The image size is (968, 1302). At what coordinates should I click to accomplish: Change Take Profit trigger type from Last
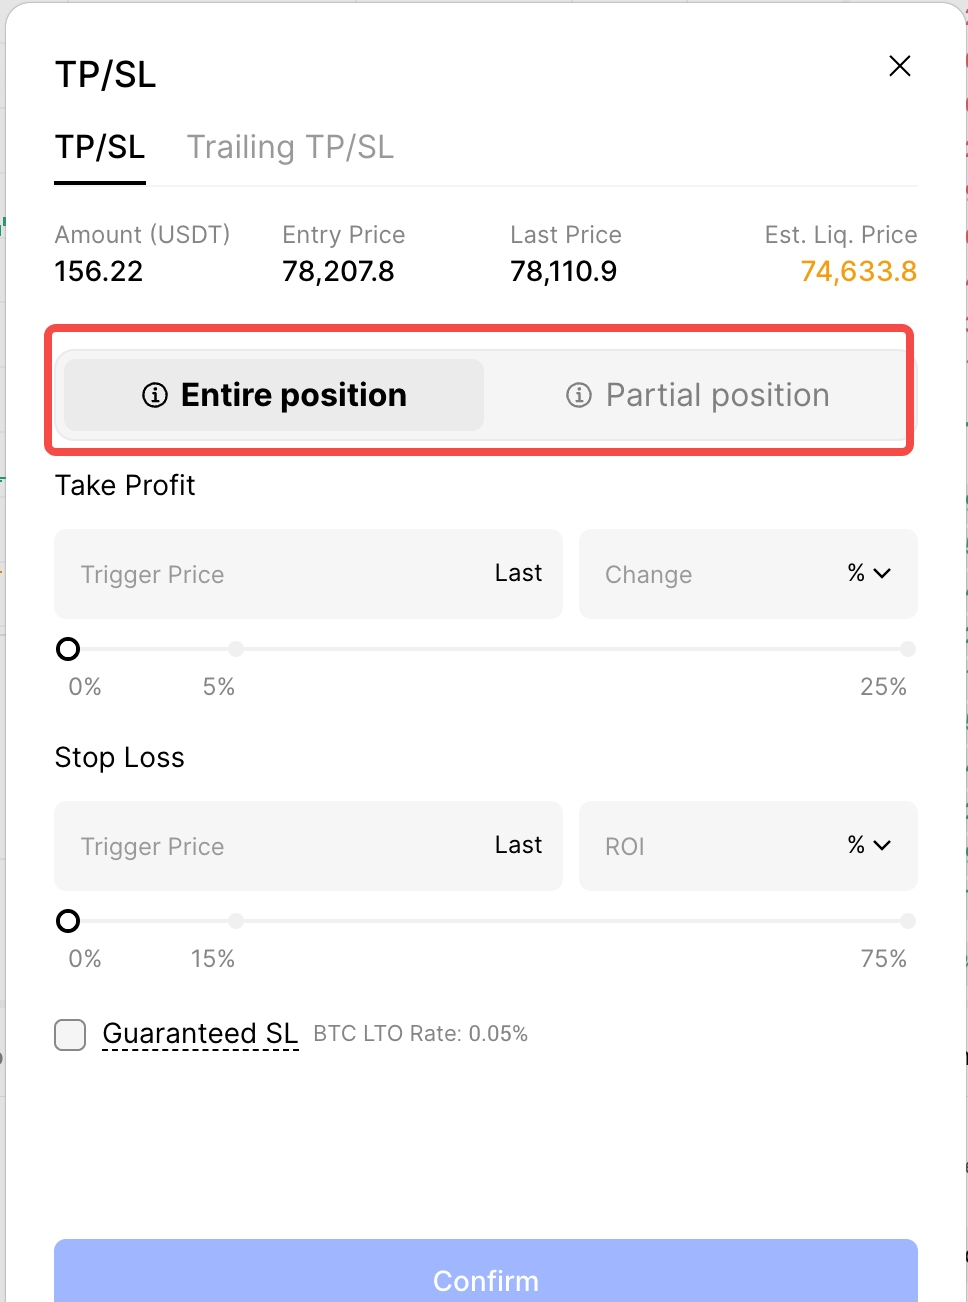click(518, 574)
